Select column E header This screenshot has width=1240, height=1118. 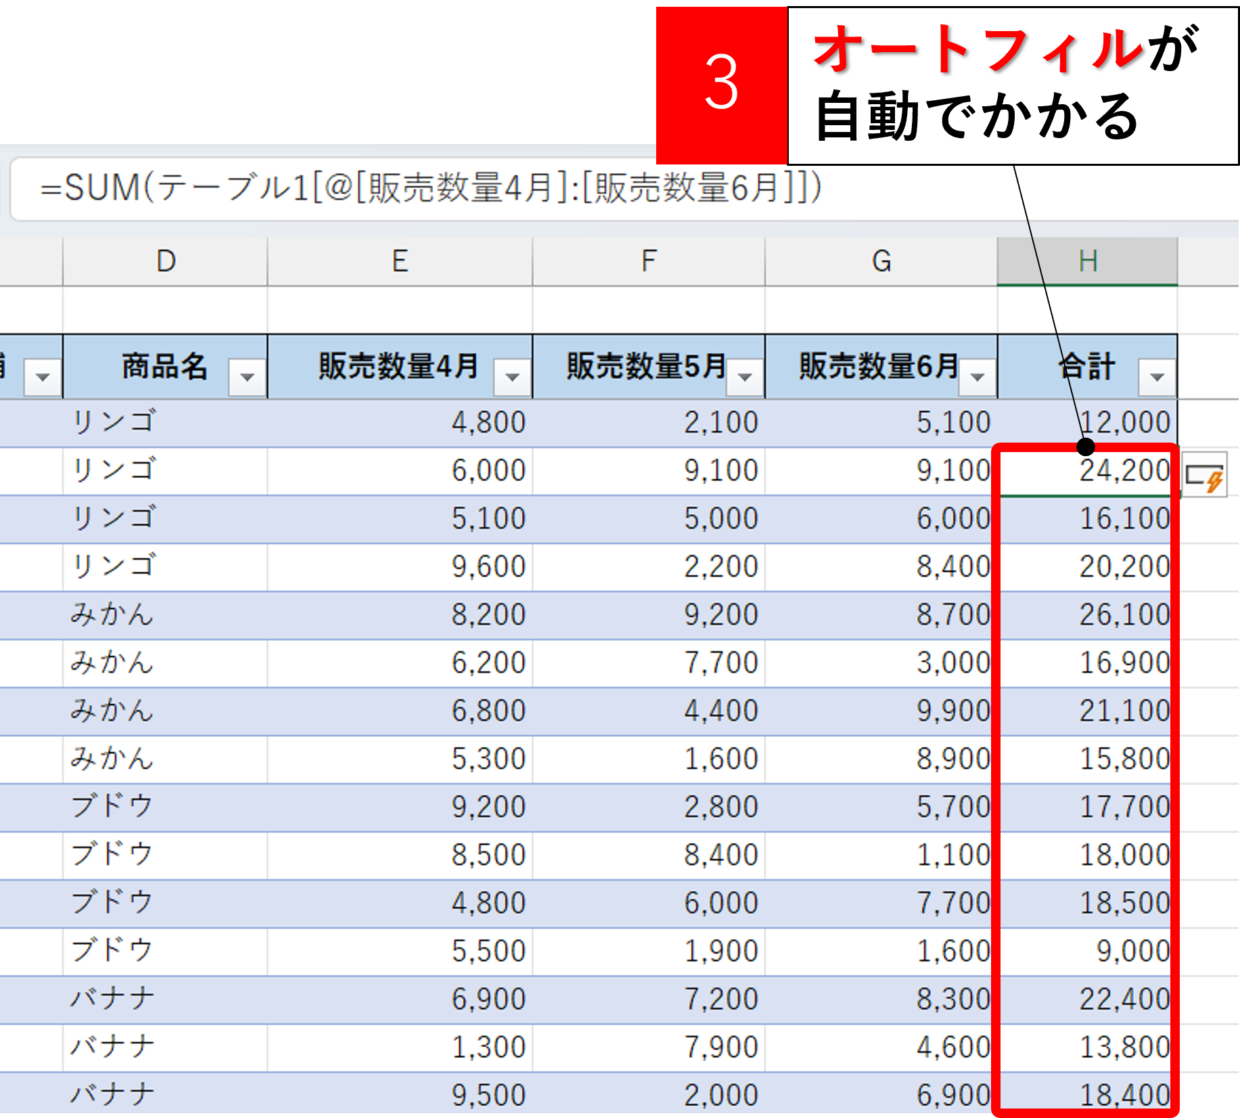tap(400, 262)
